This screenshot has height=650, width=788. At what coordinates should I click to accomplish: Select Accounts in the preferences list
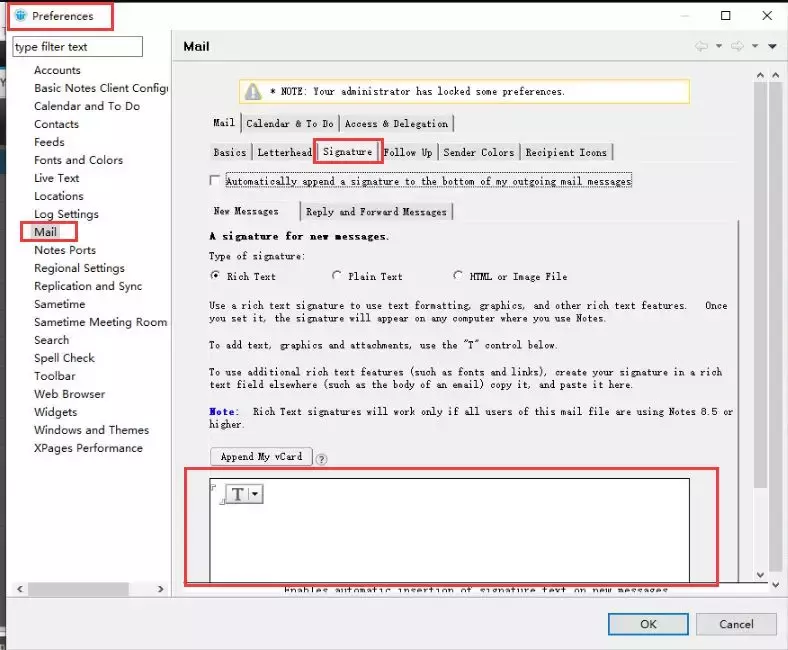click(57, 70)
